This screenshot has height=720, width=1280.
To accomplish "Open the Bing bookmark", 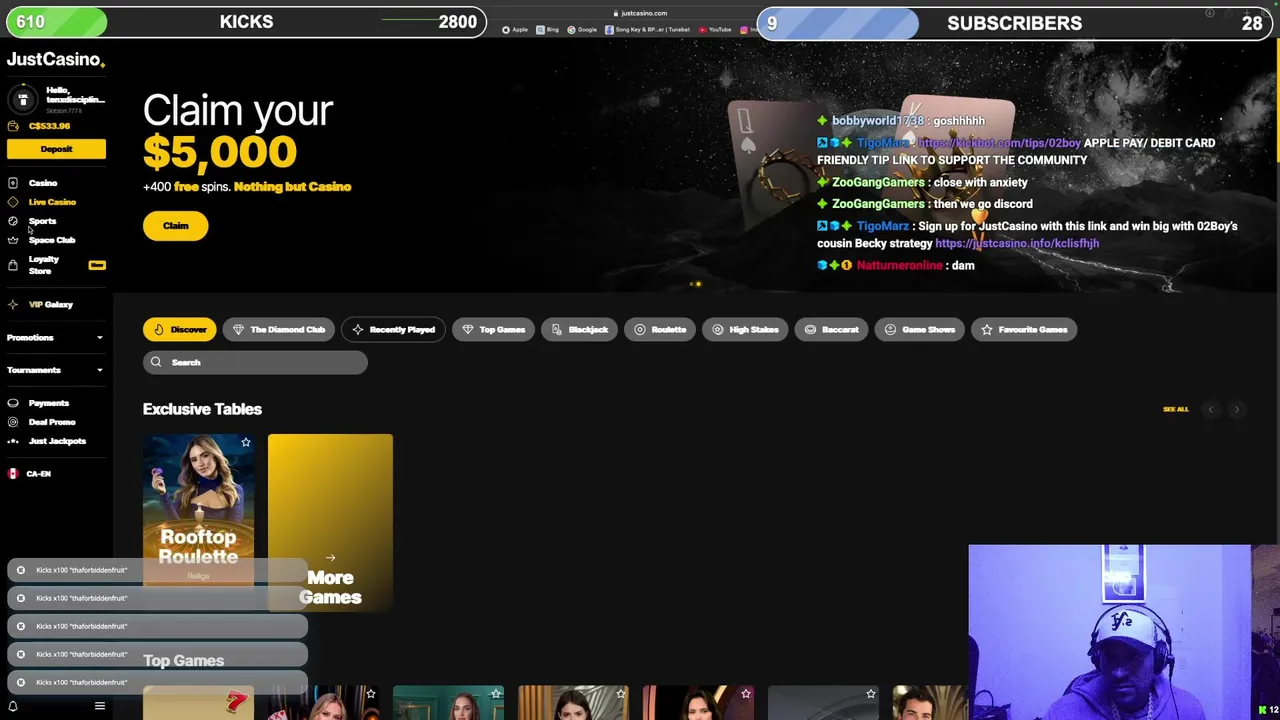I will click(548, 30).
